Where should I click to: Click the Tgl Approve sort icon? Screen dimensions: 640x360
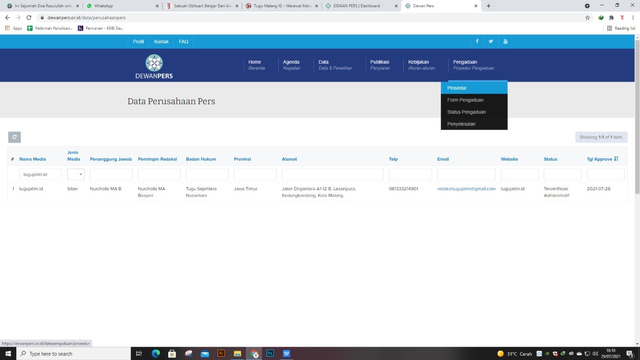tap(616, 159)
